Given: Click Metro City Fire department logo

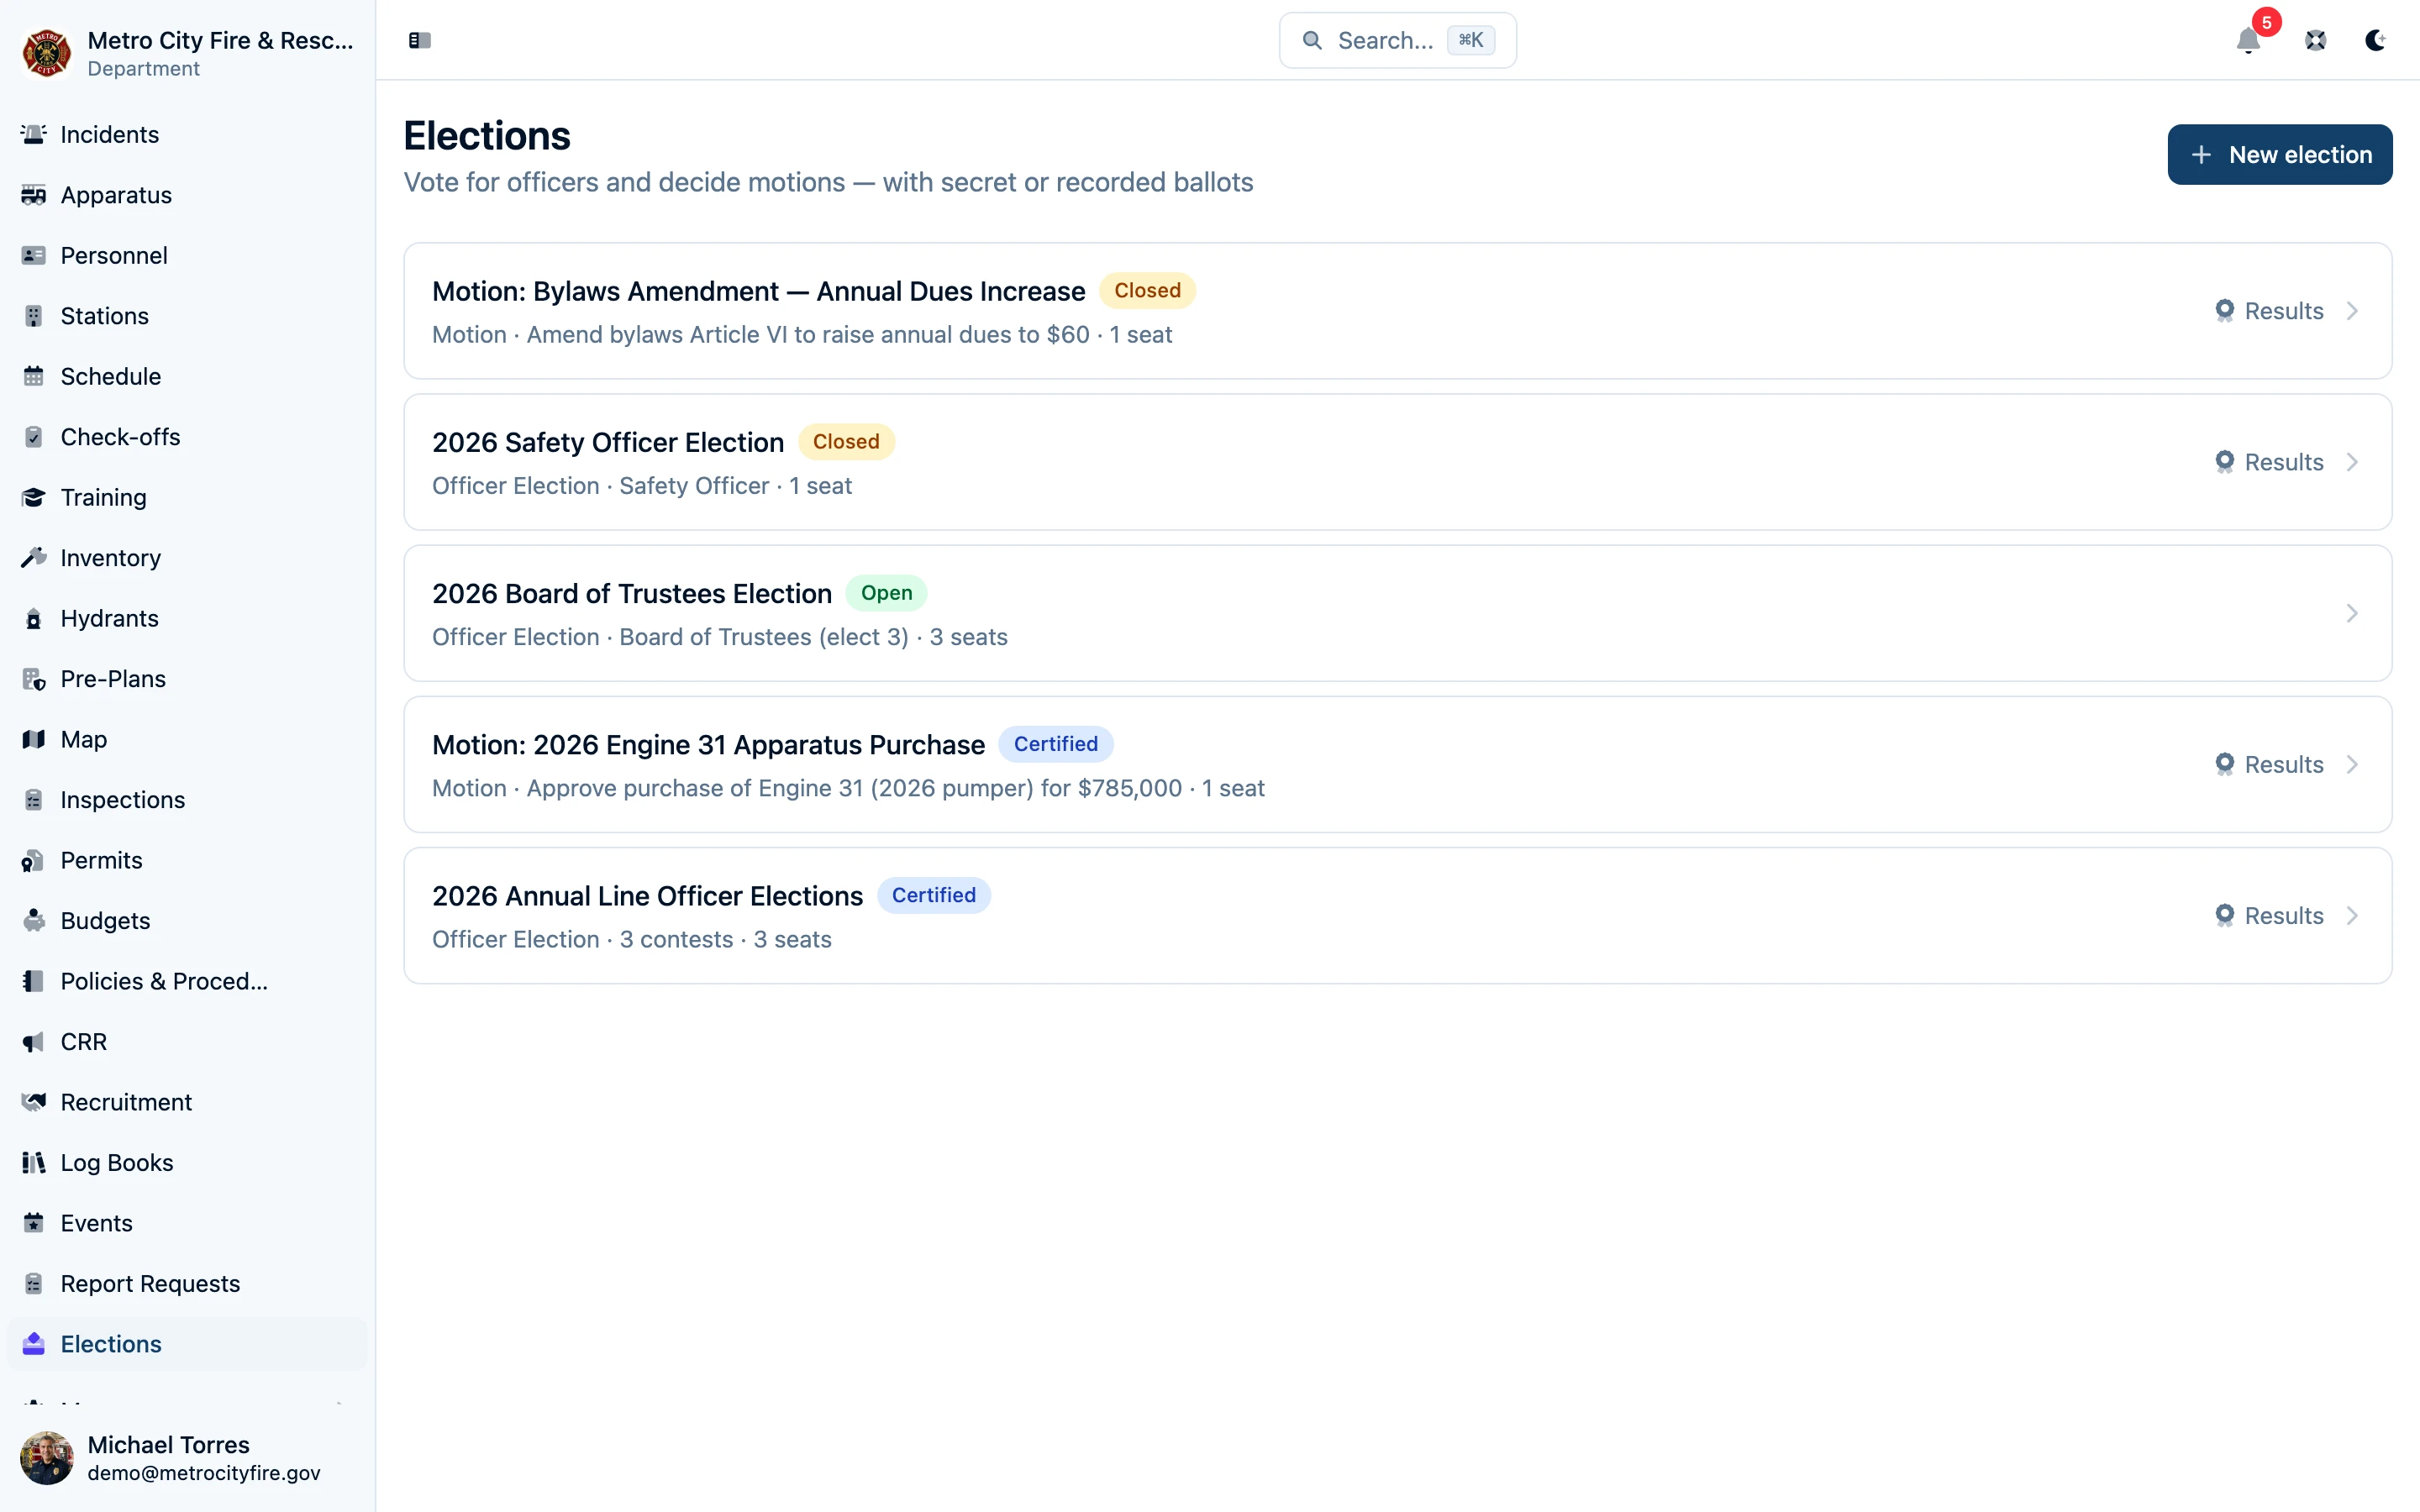Looking at the screenshot, I should pyautogui.click(x=47, y=53).
